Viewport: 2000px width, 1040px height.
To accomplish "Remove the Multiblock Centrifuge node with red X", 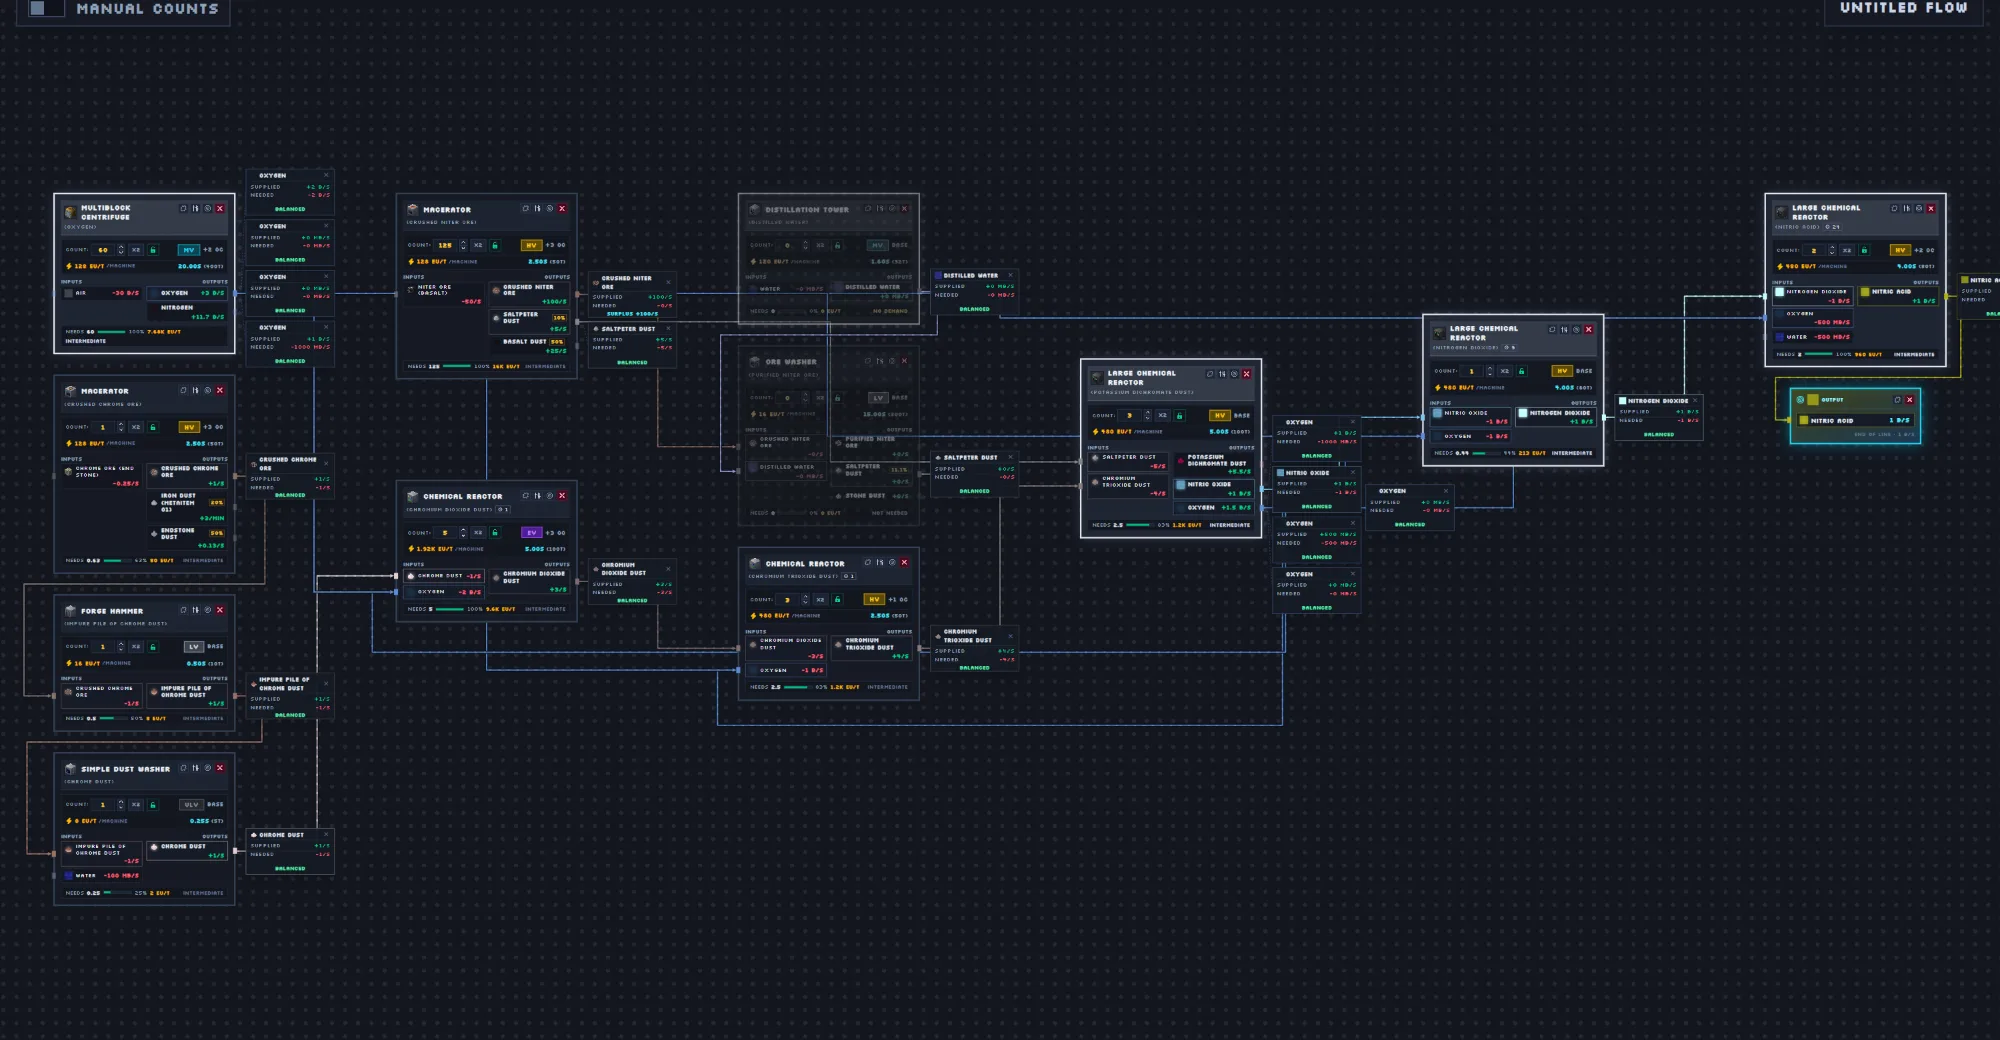I will [x=220, y=209].
